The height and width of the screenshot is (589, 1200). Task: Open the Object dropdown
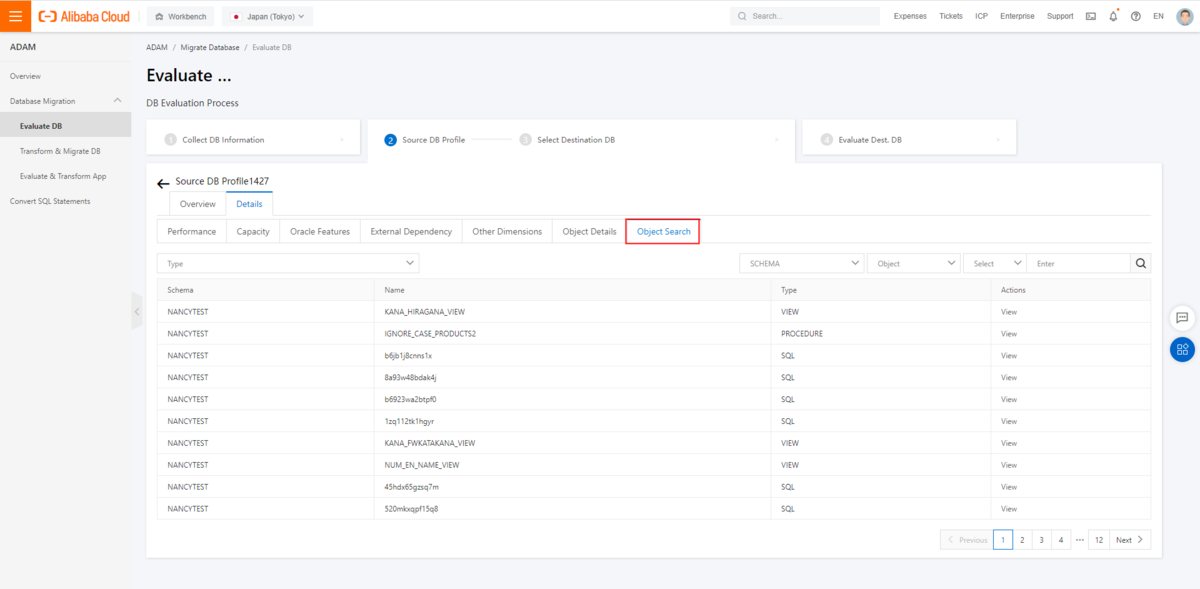(x=914, y=263)
